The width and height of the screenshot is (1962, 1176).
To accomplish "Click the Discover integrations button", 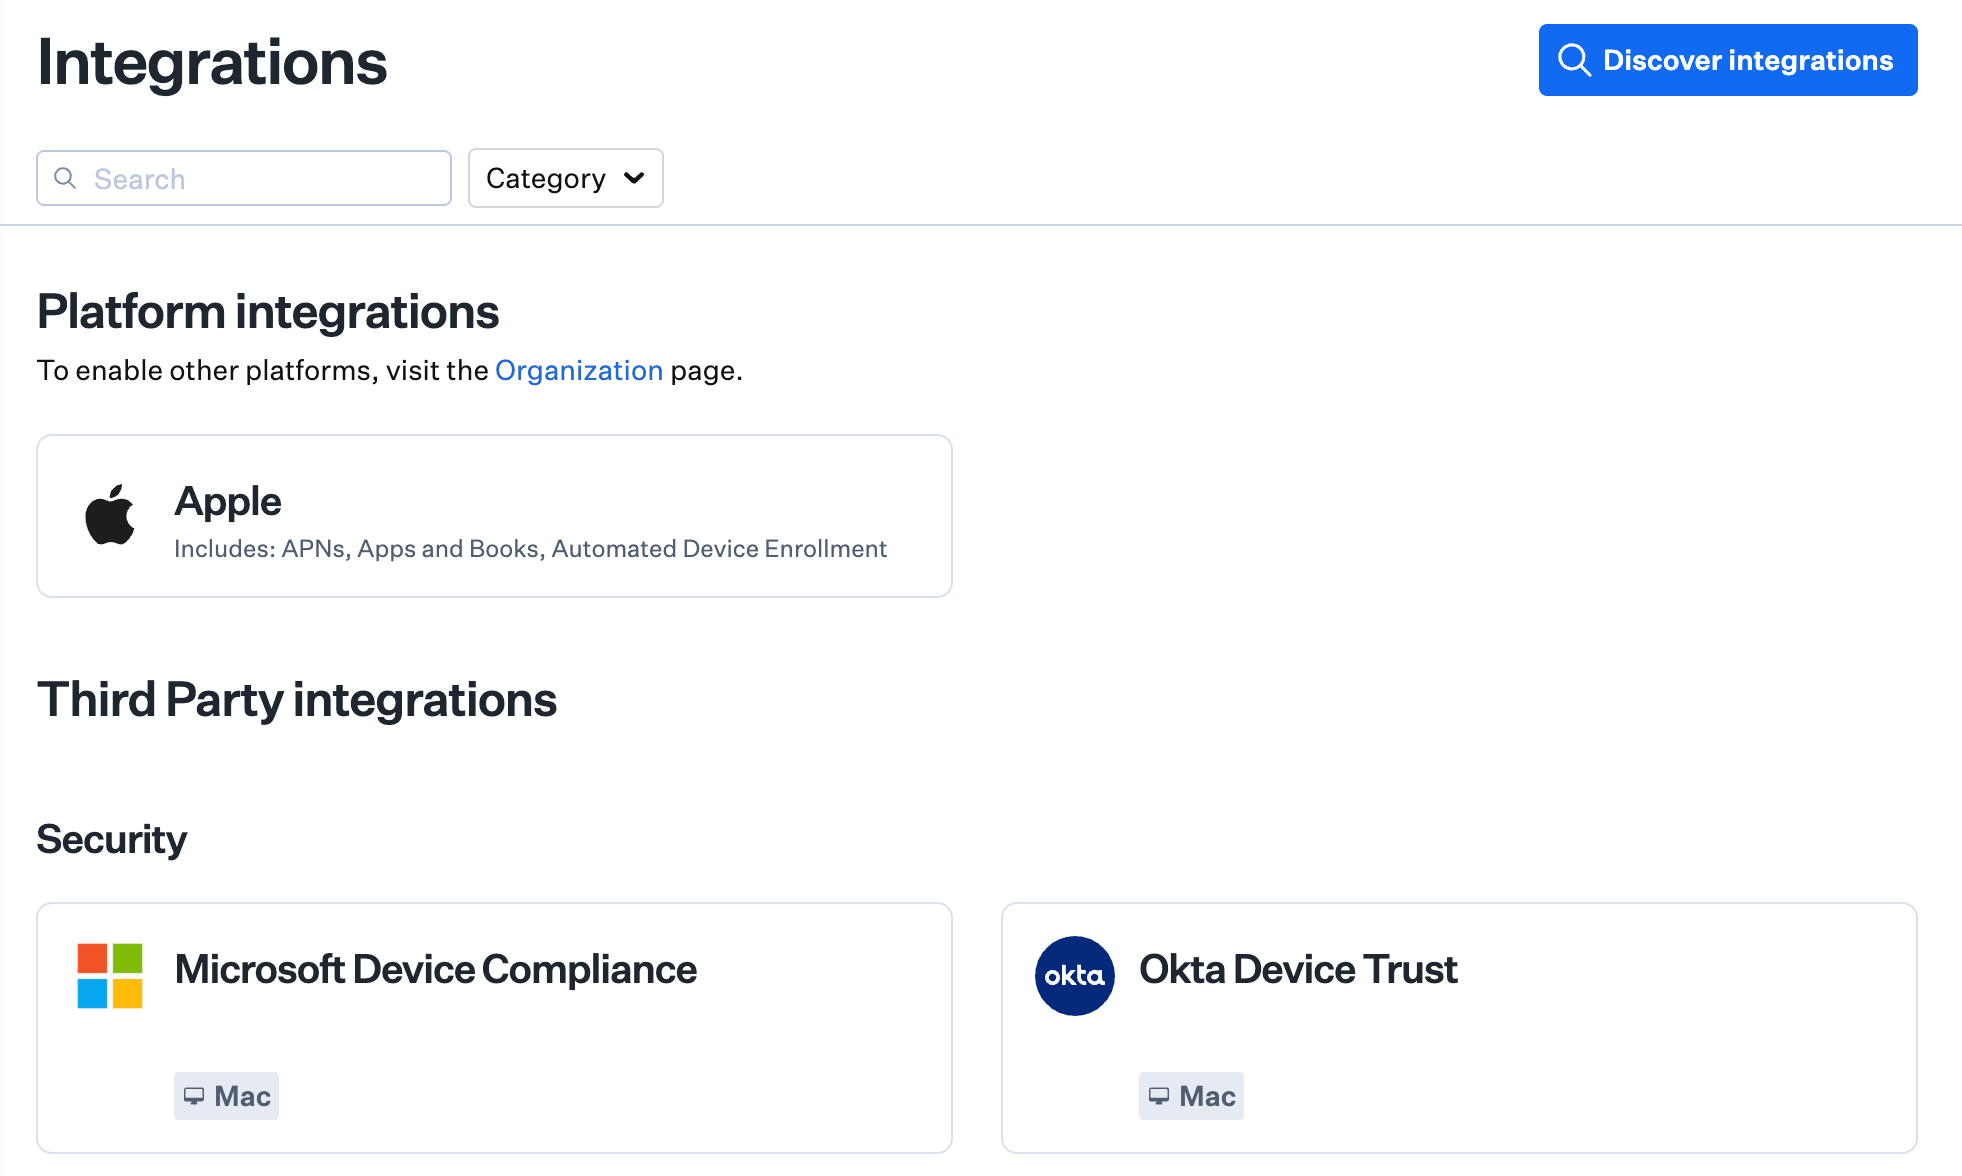I will pos(1727,60).
